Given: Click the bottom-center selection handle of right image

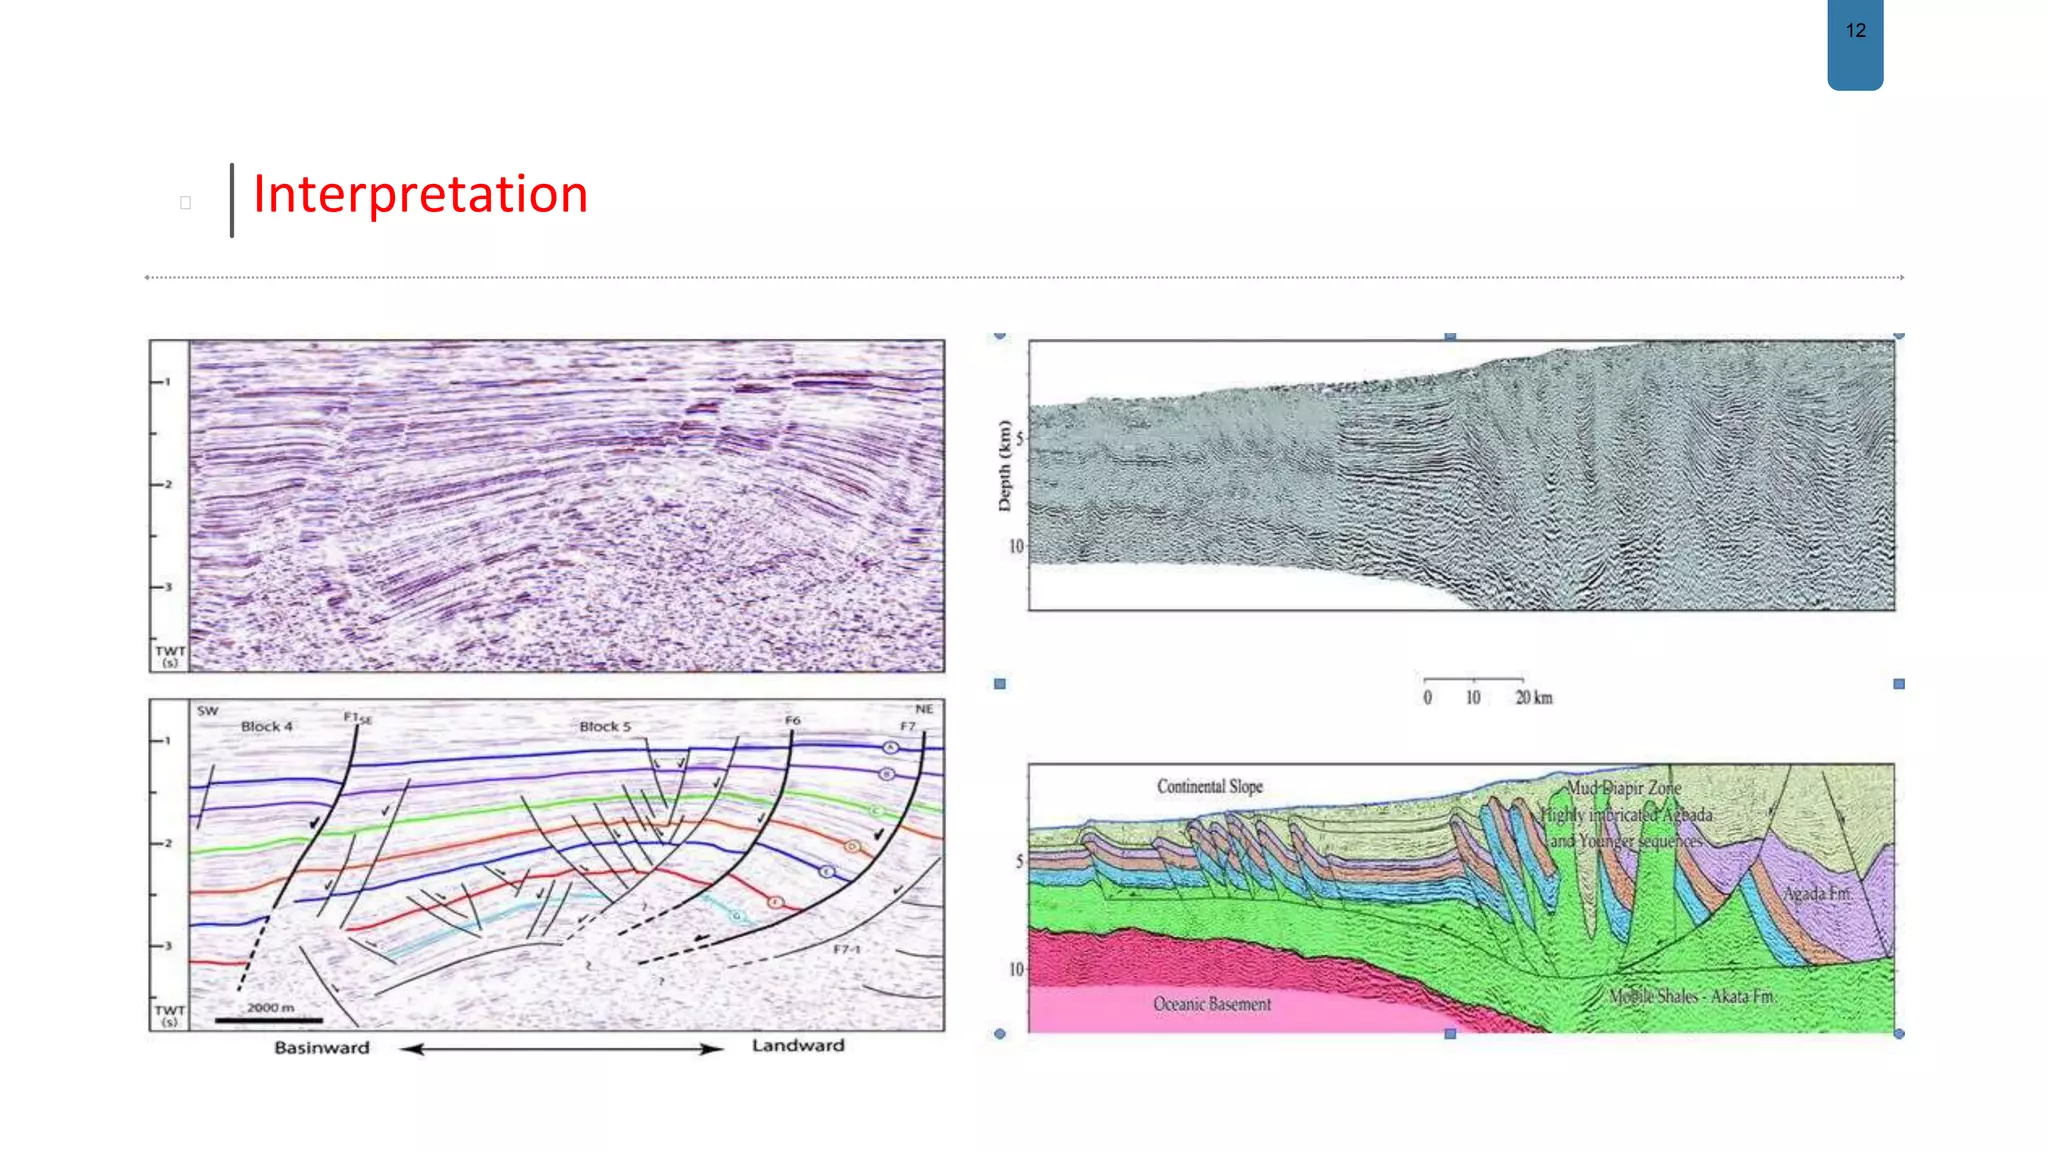Looking at the screenshot, I should pos(1450,1034).
